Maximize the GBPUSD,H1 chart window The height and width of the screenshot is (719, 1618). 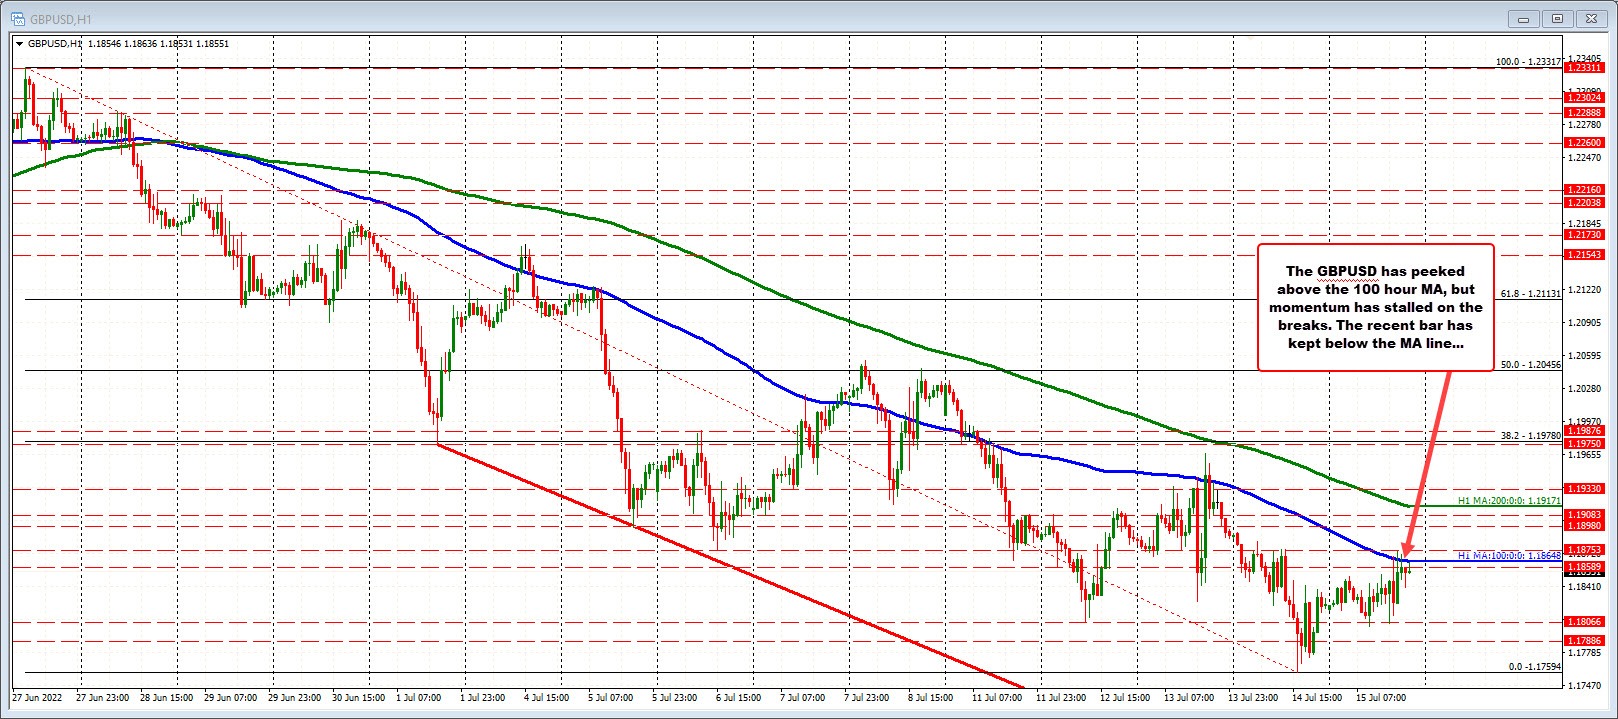[x=1557, y=17]
